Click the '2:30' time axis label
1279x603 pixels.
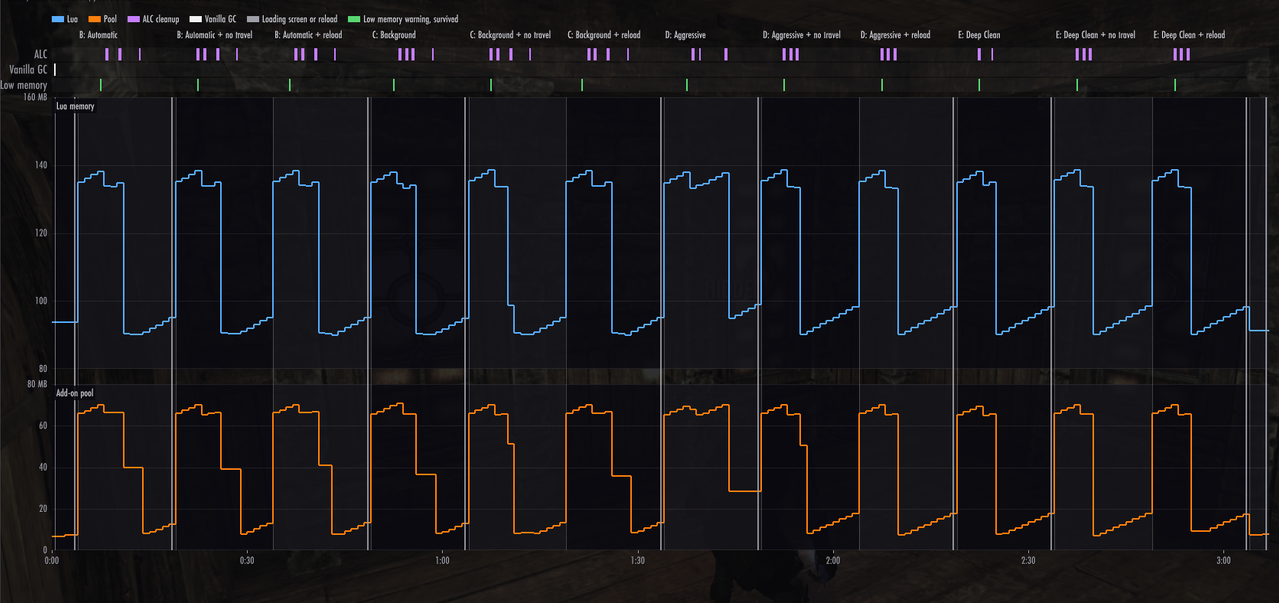1028,560
